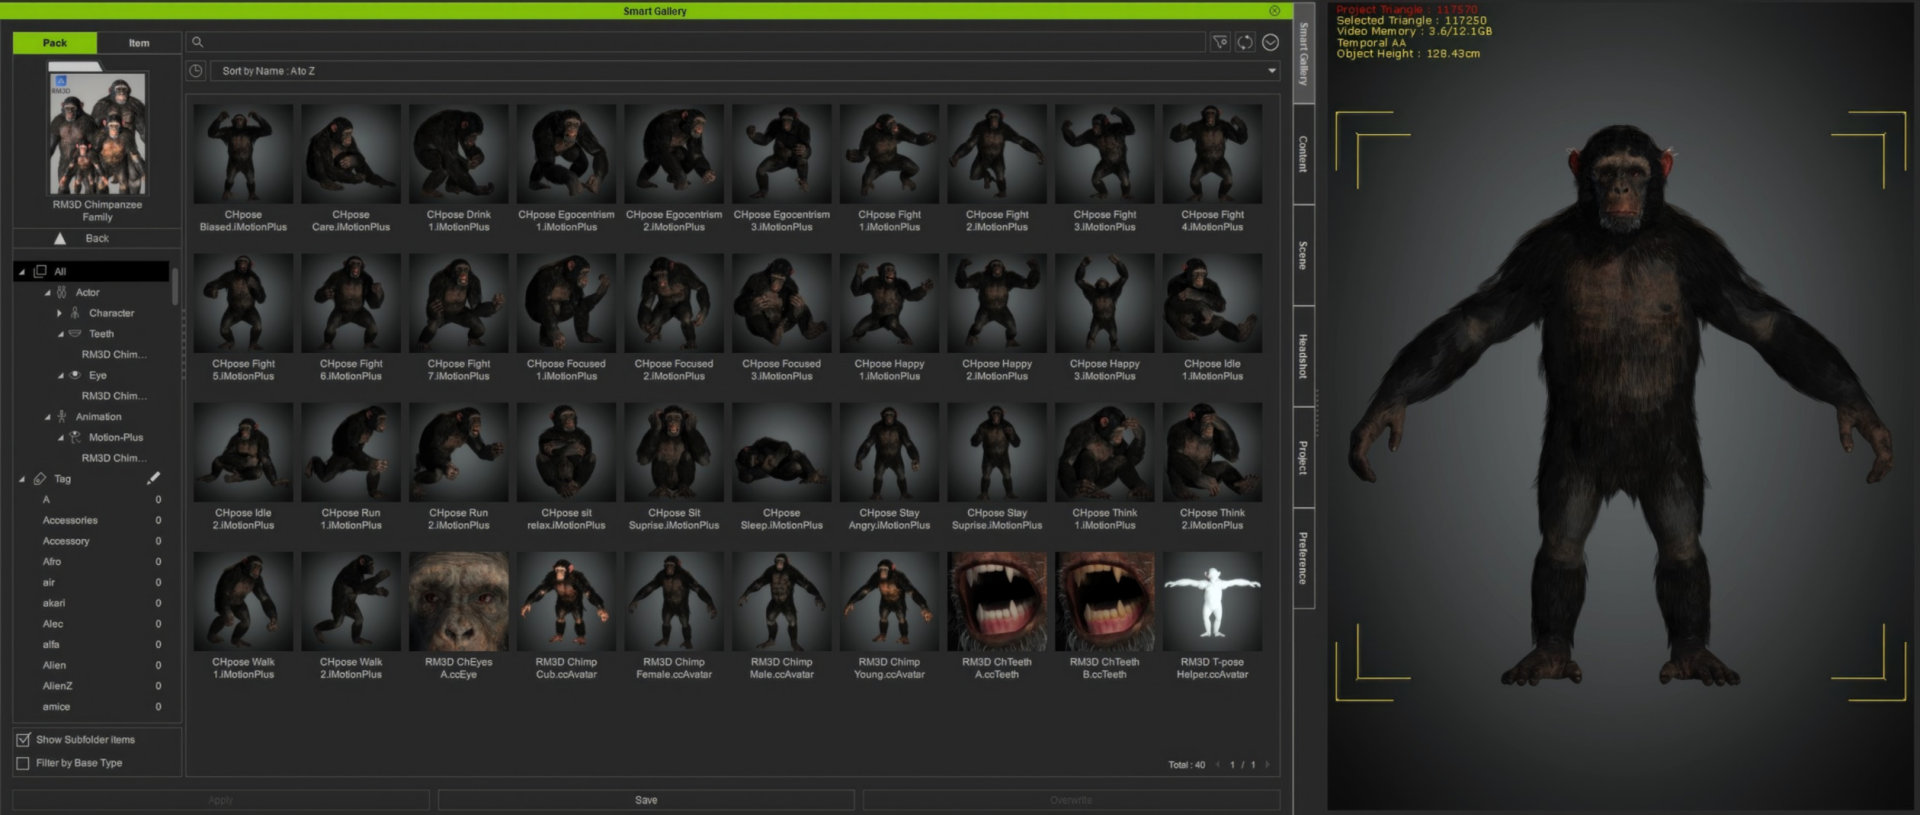Select RM3D Chimp Cub ccAvatar thumbnail
Screen dimensions: 1920x815
[566, 601]
